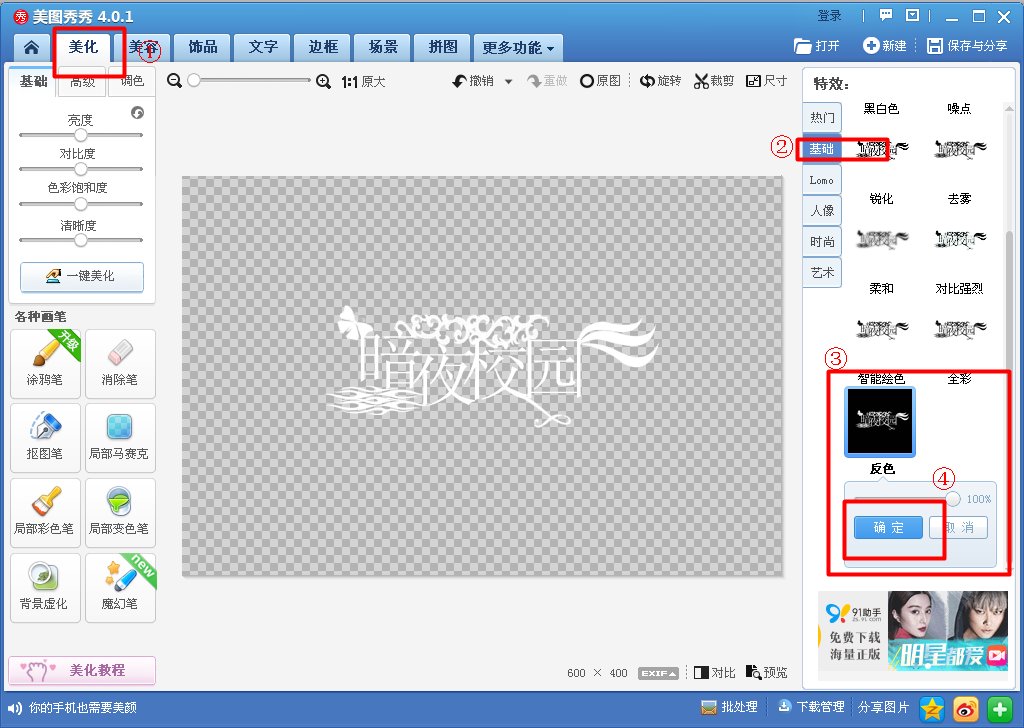The width and height of the screenshot is (1024, 728).
Task: Switch to the 拼图 collage tab
Action: pos(441,47)
